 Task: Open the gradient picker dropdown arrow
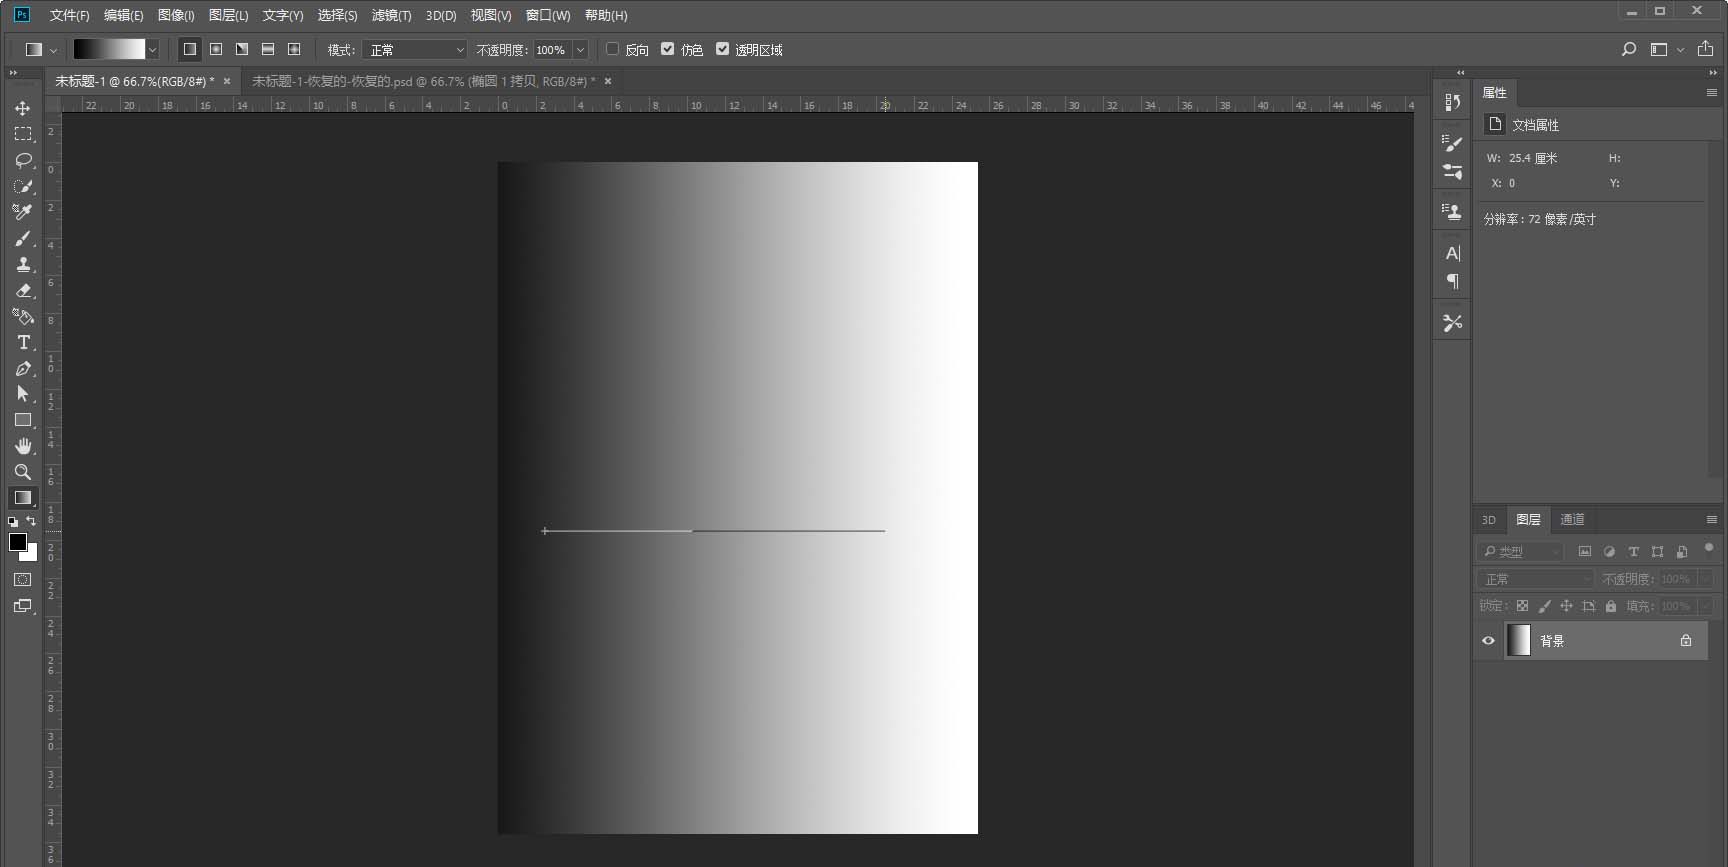153,50
